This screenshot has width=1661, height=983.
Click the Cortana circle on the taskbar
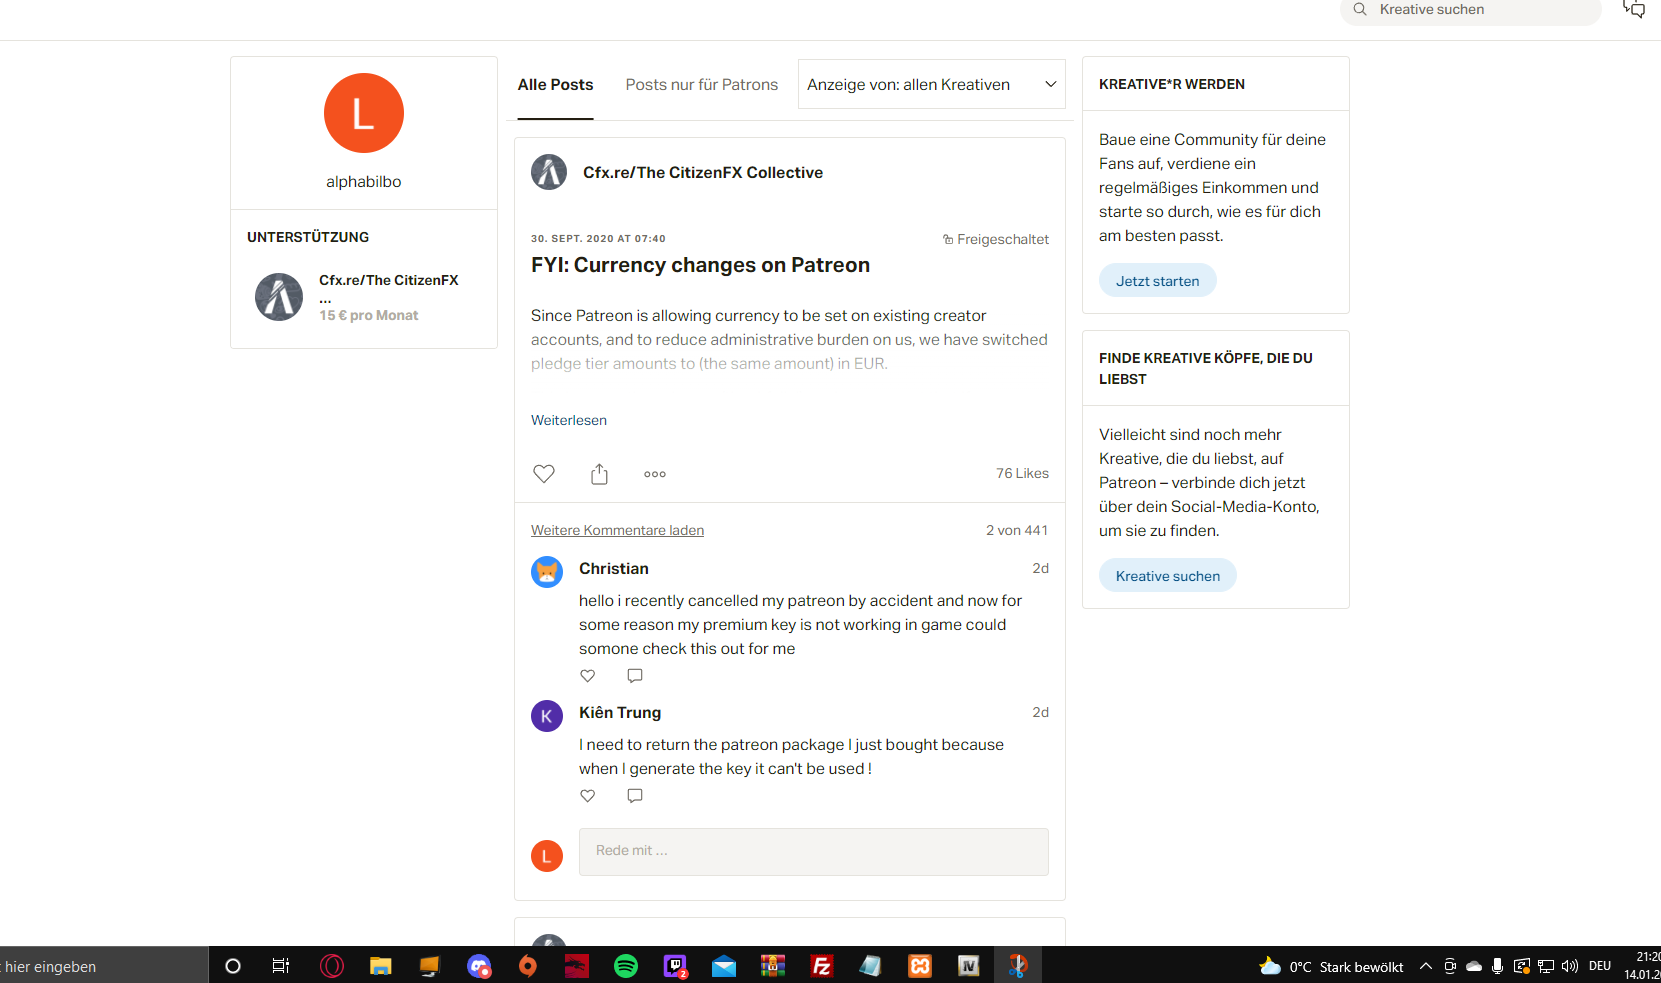233,966
